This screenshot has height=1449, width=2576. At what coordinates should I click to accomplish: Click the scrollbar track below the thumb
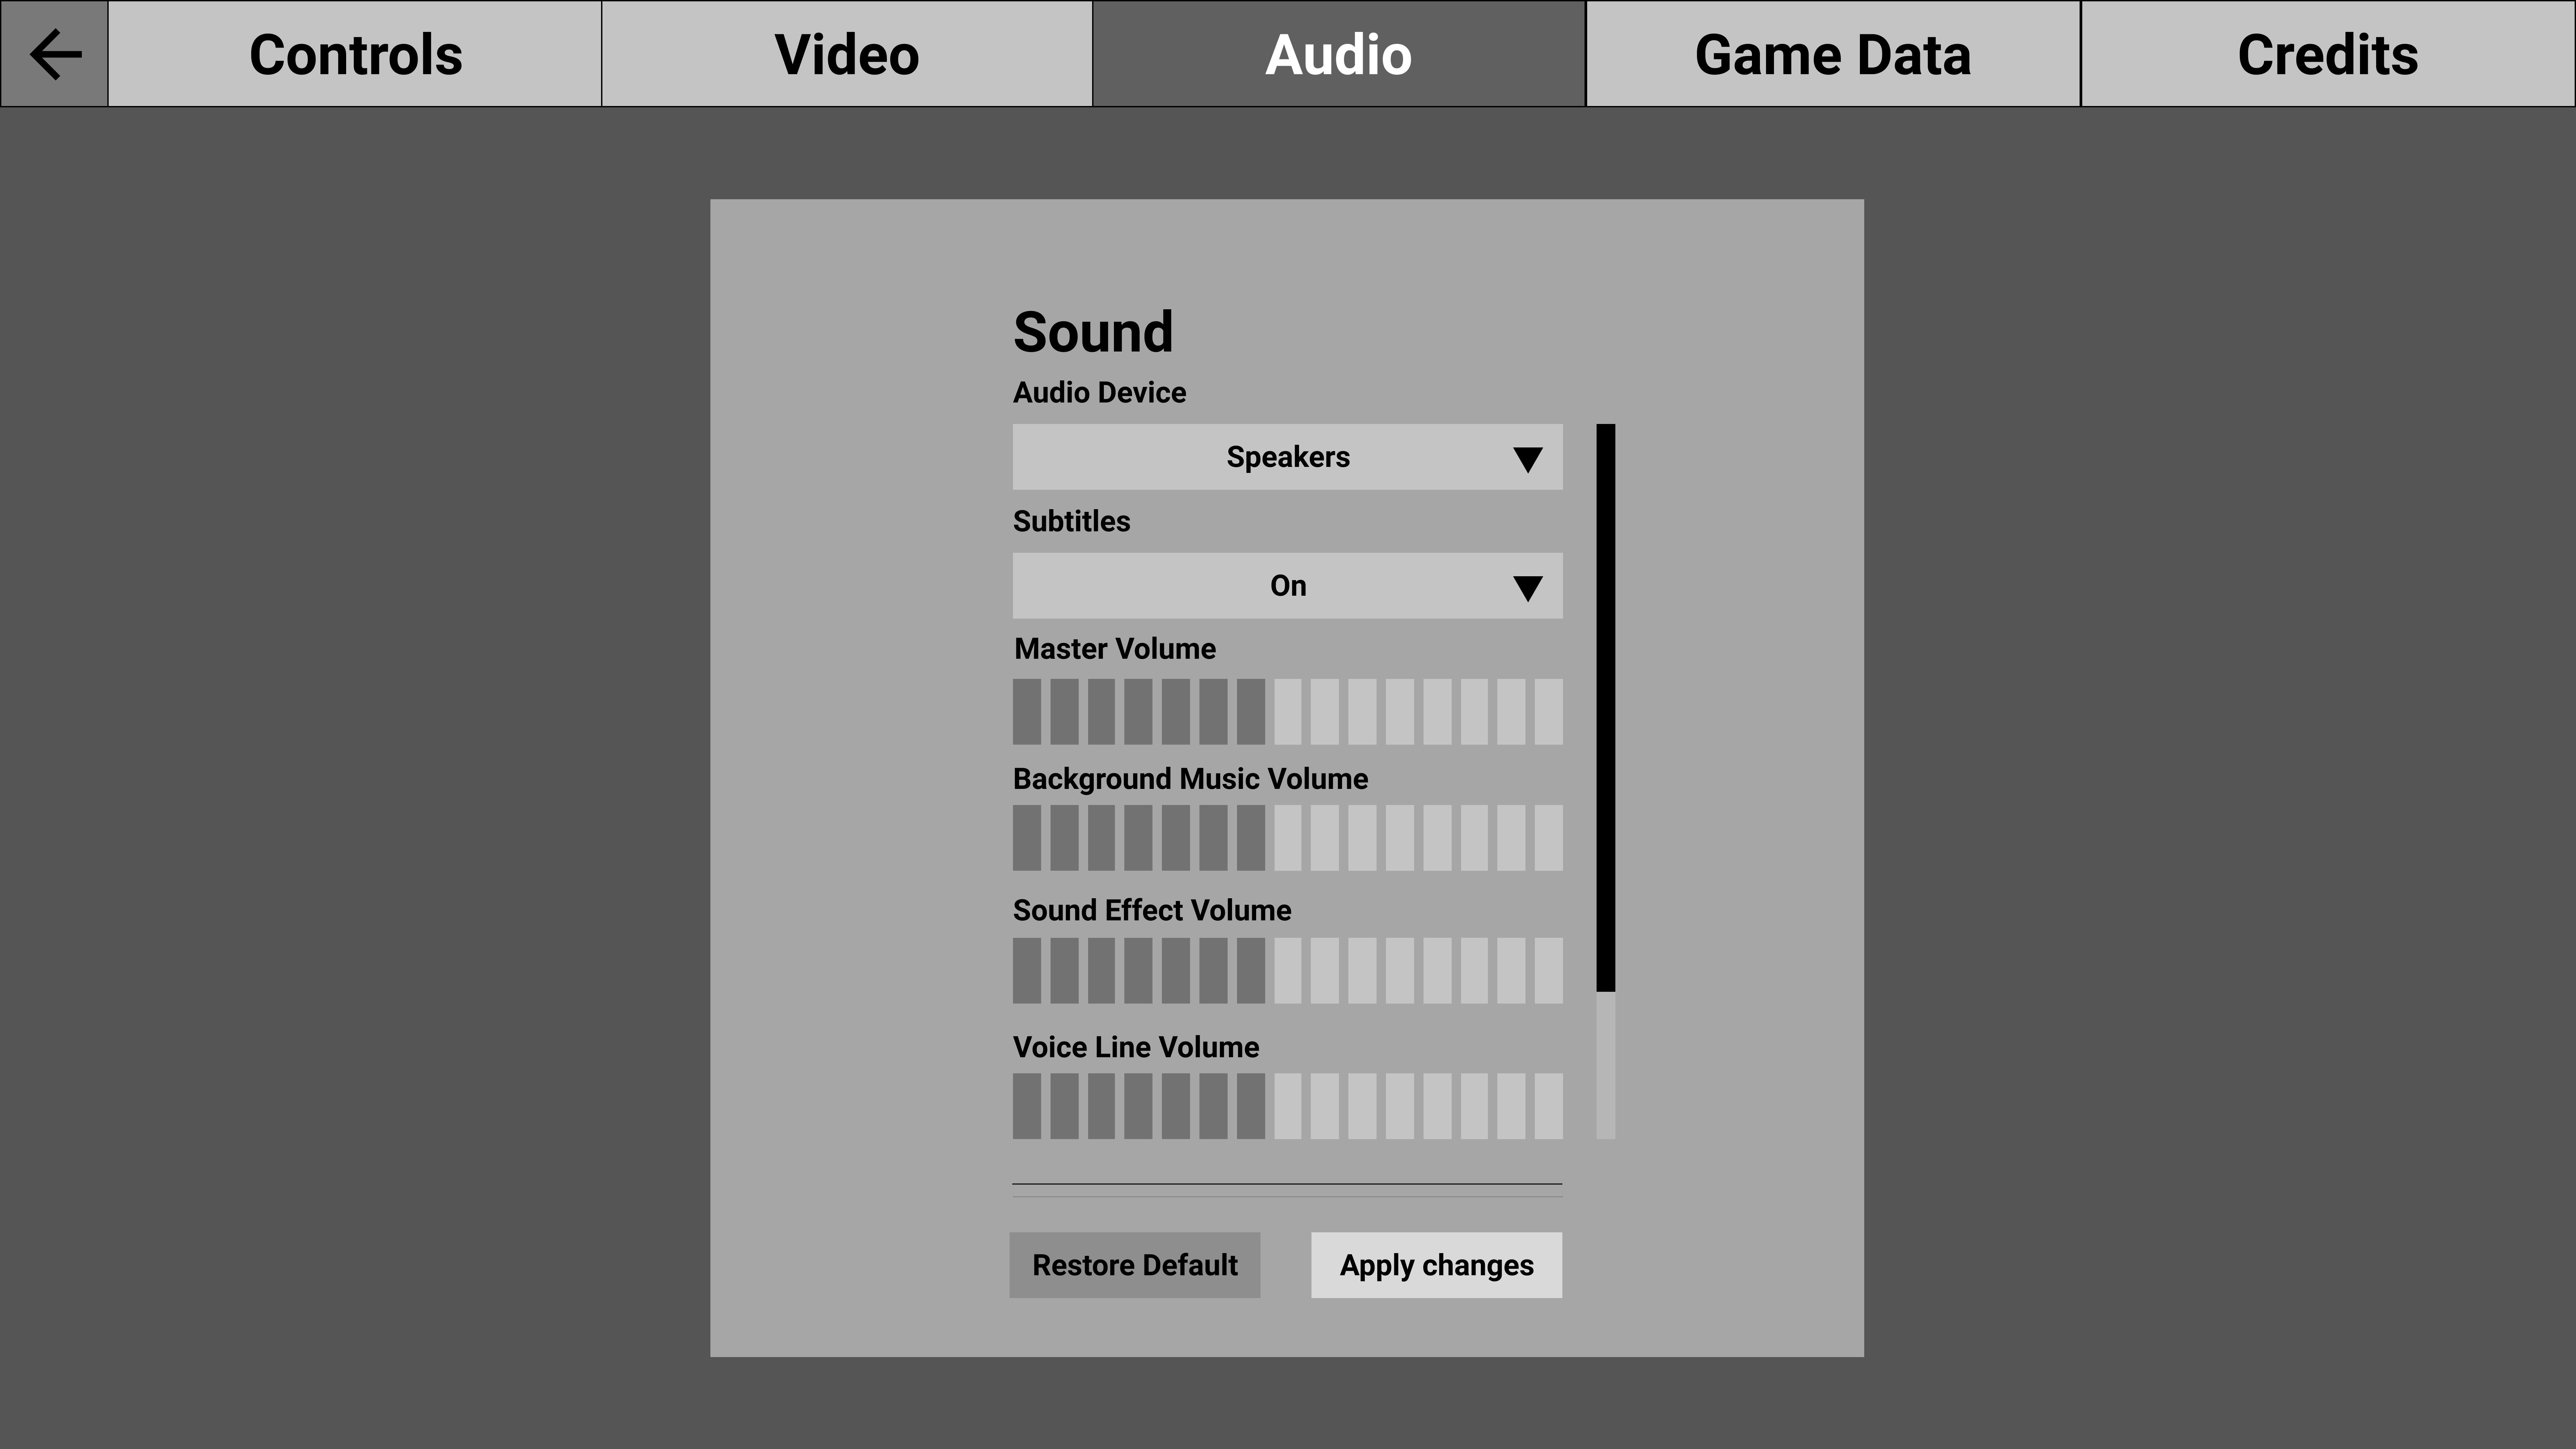[x=1606, y=1066]
